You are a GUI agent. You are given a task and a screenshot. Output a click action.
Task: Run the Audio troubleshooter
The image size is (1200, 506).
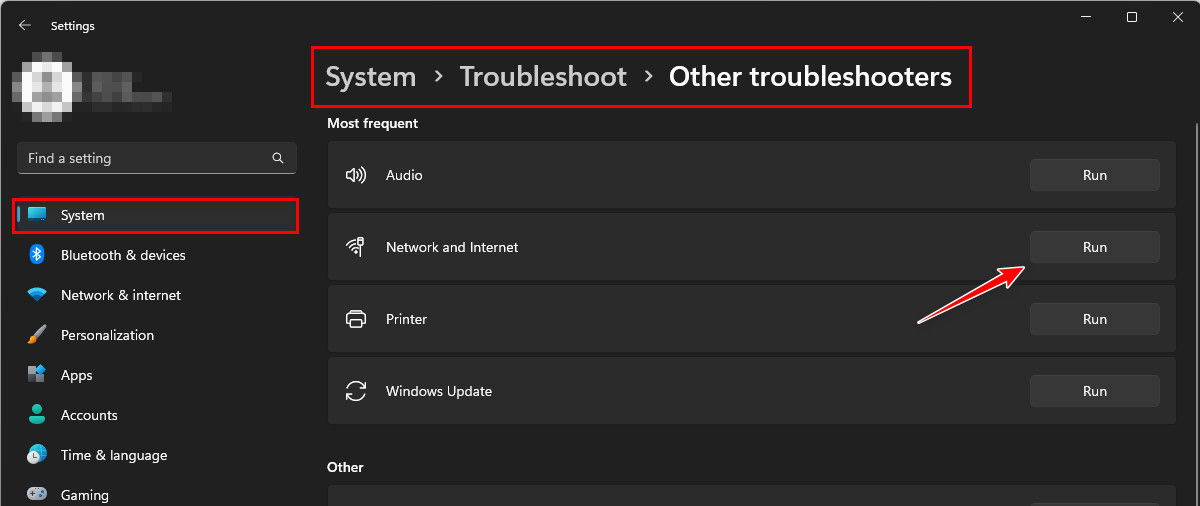(x=1094, y=175)
